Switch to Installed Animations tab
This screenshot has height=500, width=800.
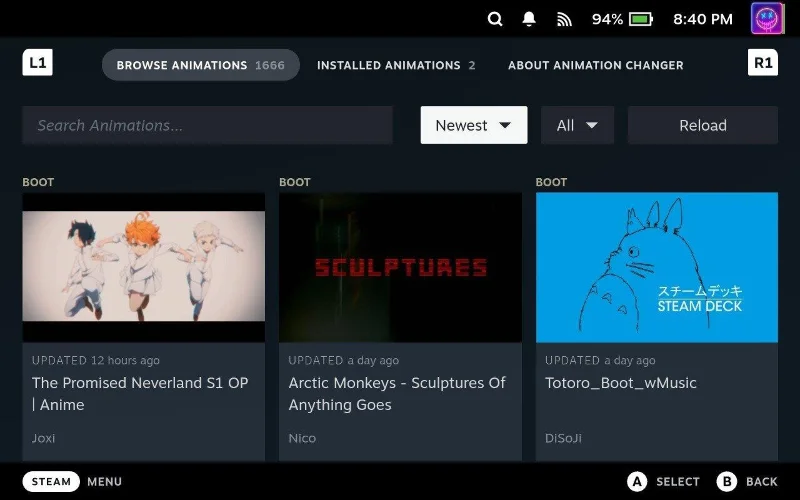tap(396, 65)
